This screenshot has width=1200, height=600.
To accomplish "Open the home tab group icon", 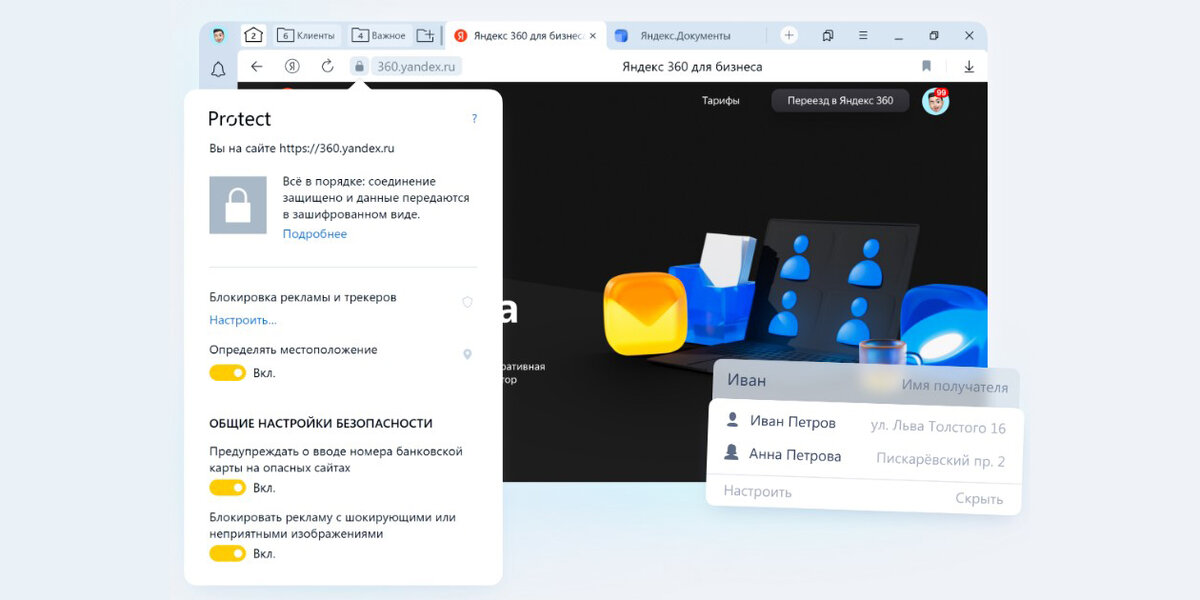I will pyautogui.click(x=254, y=35).
